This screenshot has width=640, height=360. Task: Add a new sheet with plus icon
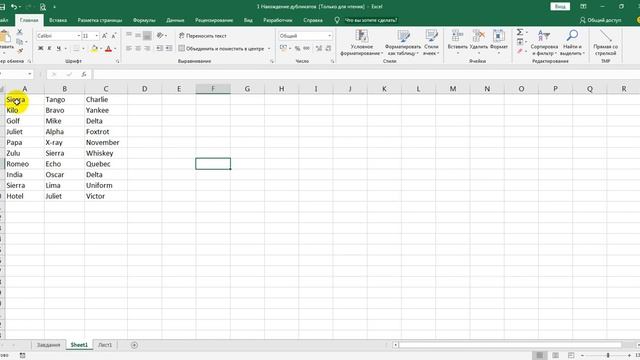tap(134, 345)
